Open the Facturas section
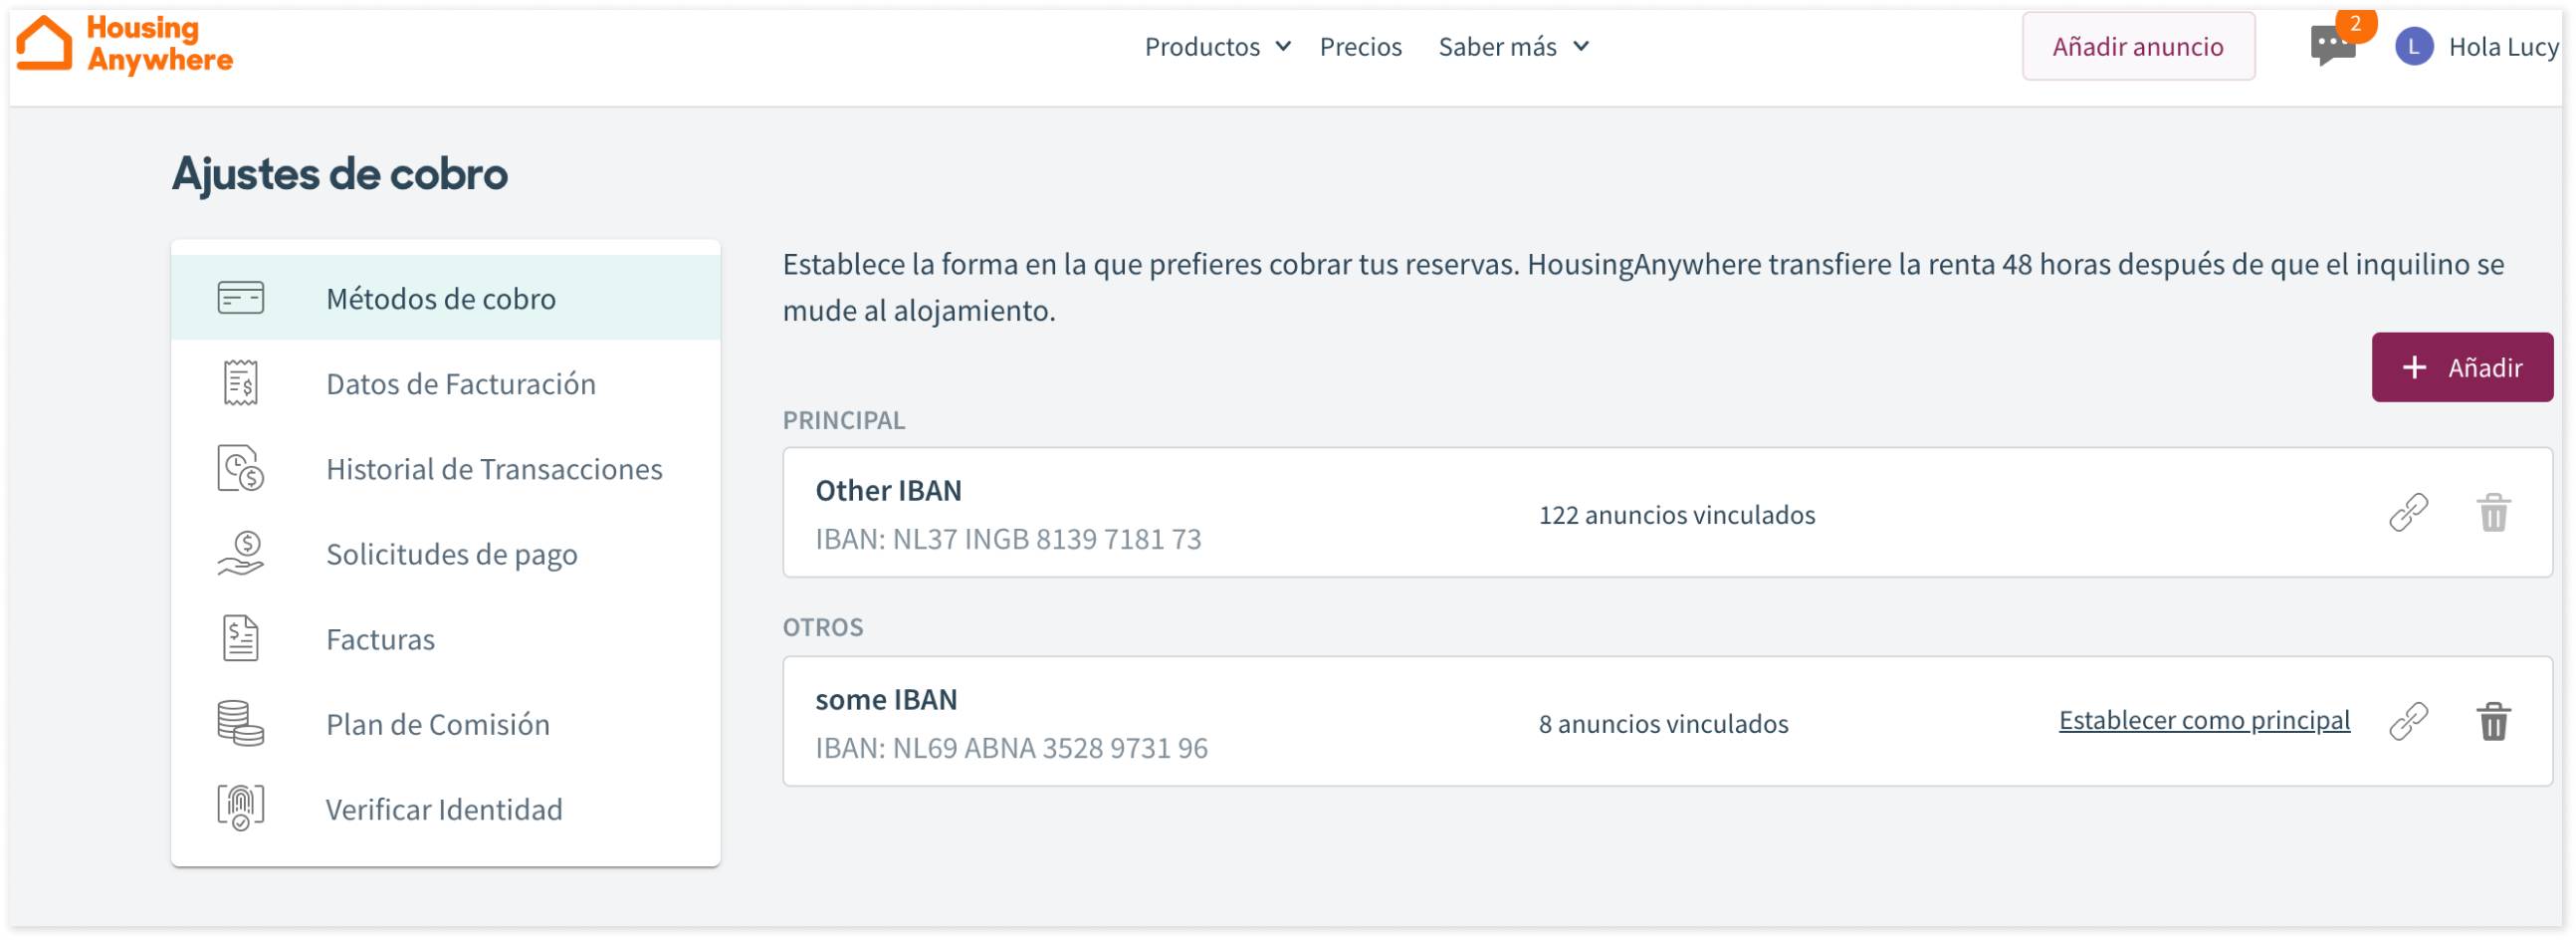 (x=446, y=638)
